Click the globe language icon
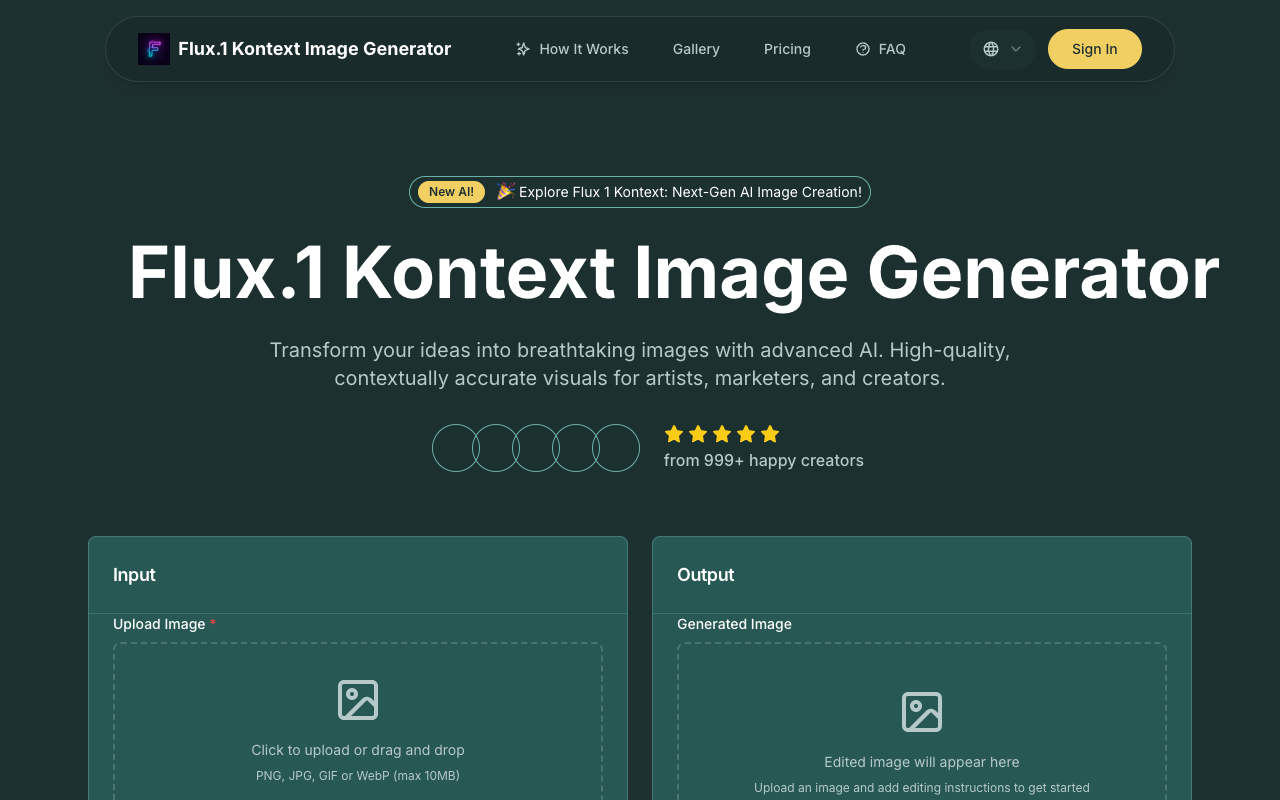This screenshot has height=800, width=1280. click(x=991, y=49)
